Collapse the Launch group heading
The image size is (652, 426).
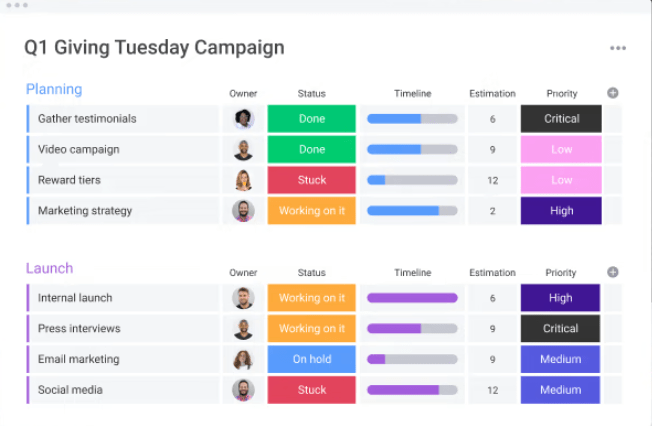[49, 268]
